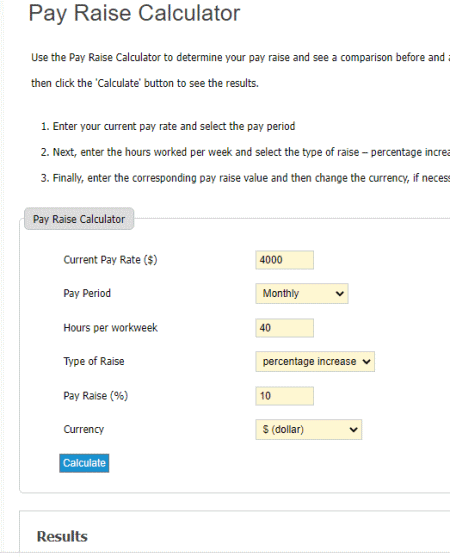Viewport: 450px width, 557px height.
Task: Click the Pay Period label text
Action: click(87, 293)
